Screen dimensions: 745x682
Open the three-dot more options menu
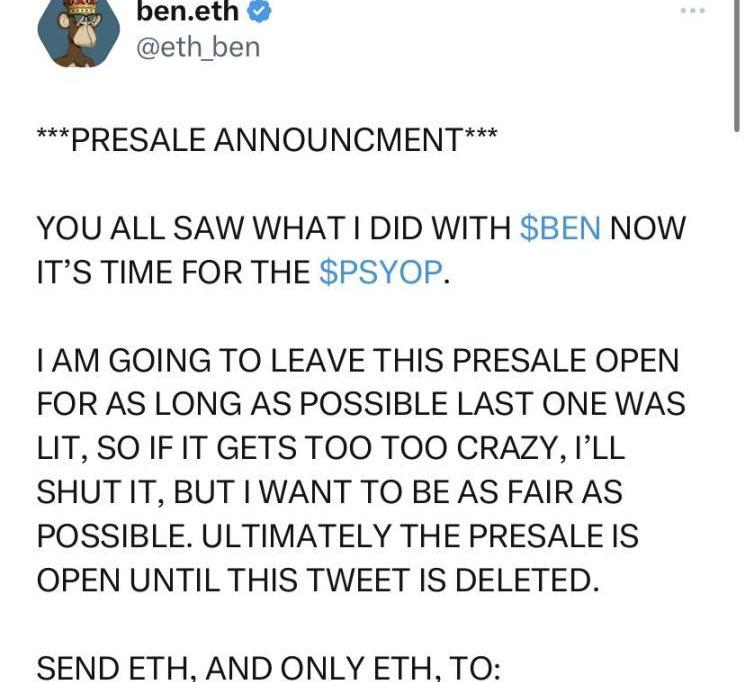(x=692, y=12)
